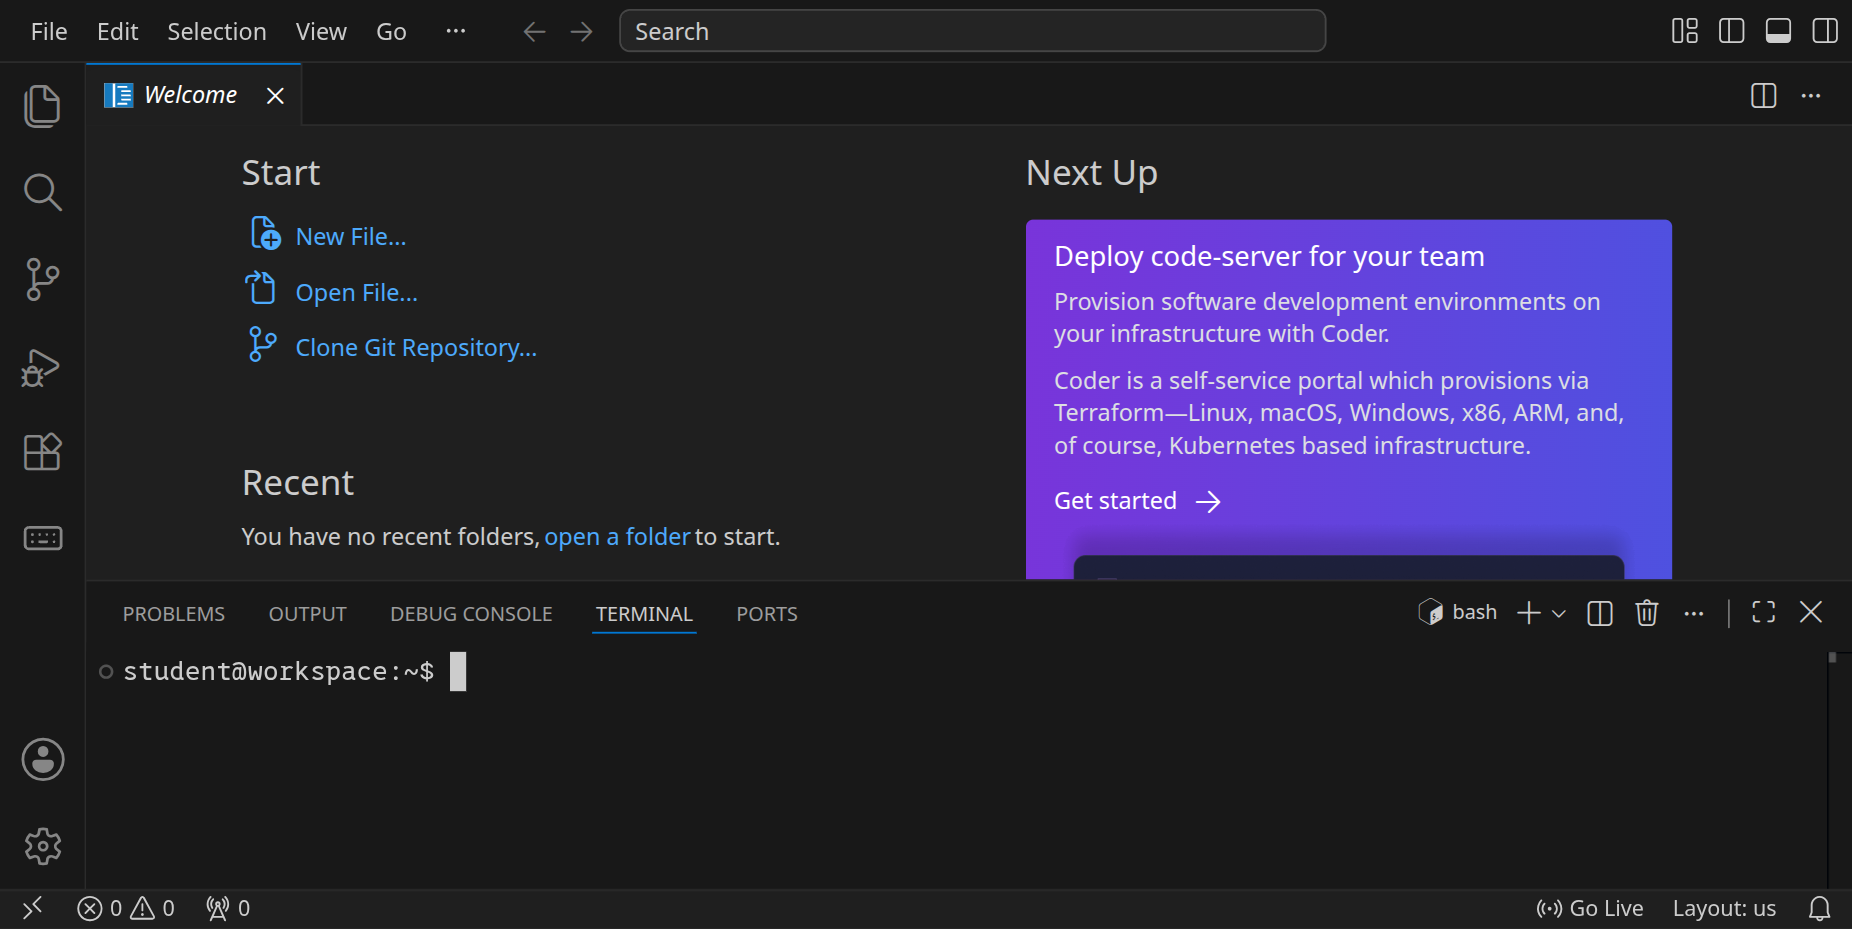Switch to the DEBUG CONSOLE tab

(x=471, y=614)
